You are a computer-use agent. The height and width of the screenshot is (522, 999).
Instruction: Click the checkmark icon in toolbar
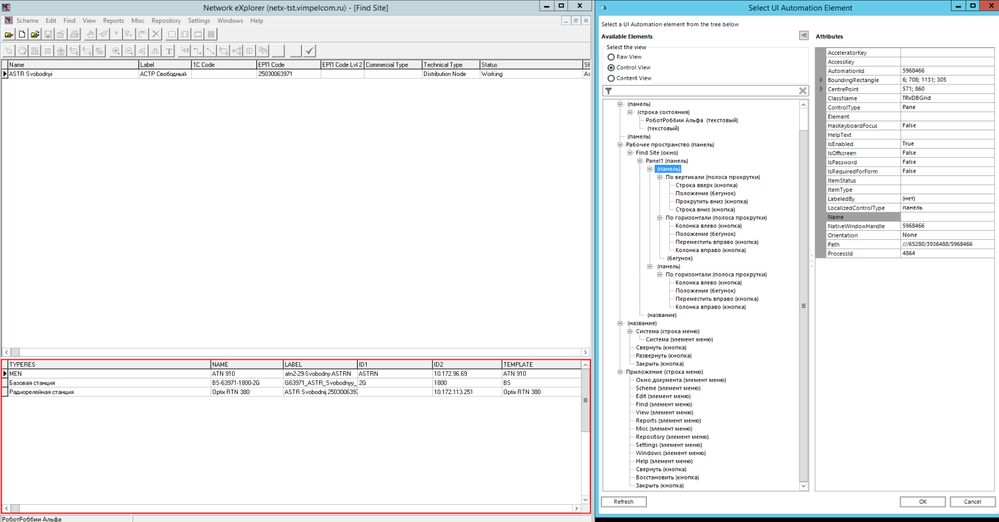pyautogui.click(x=310, y=50)
